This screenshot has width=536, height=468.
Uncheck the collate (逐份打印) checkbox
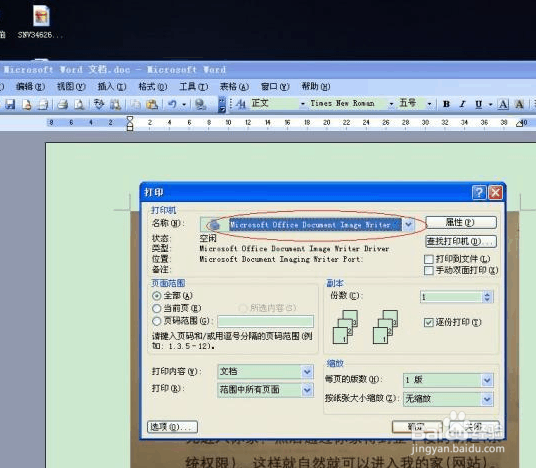428,322
